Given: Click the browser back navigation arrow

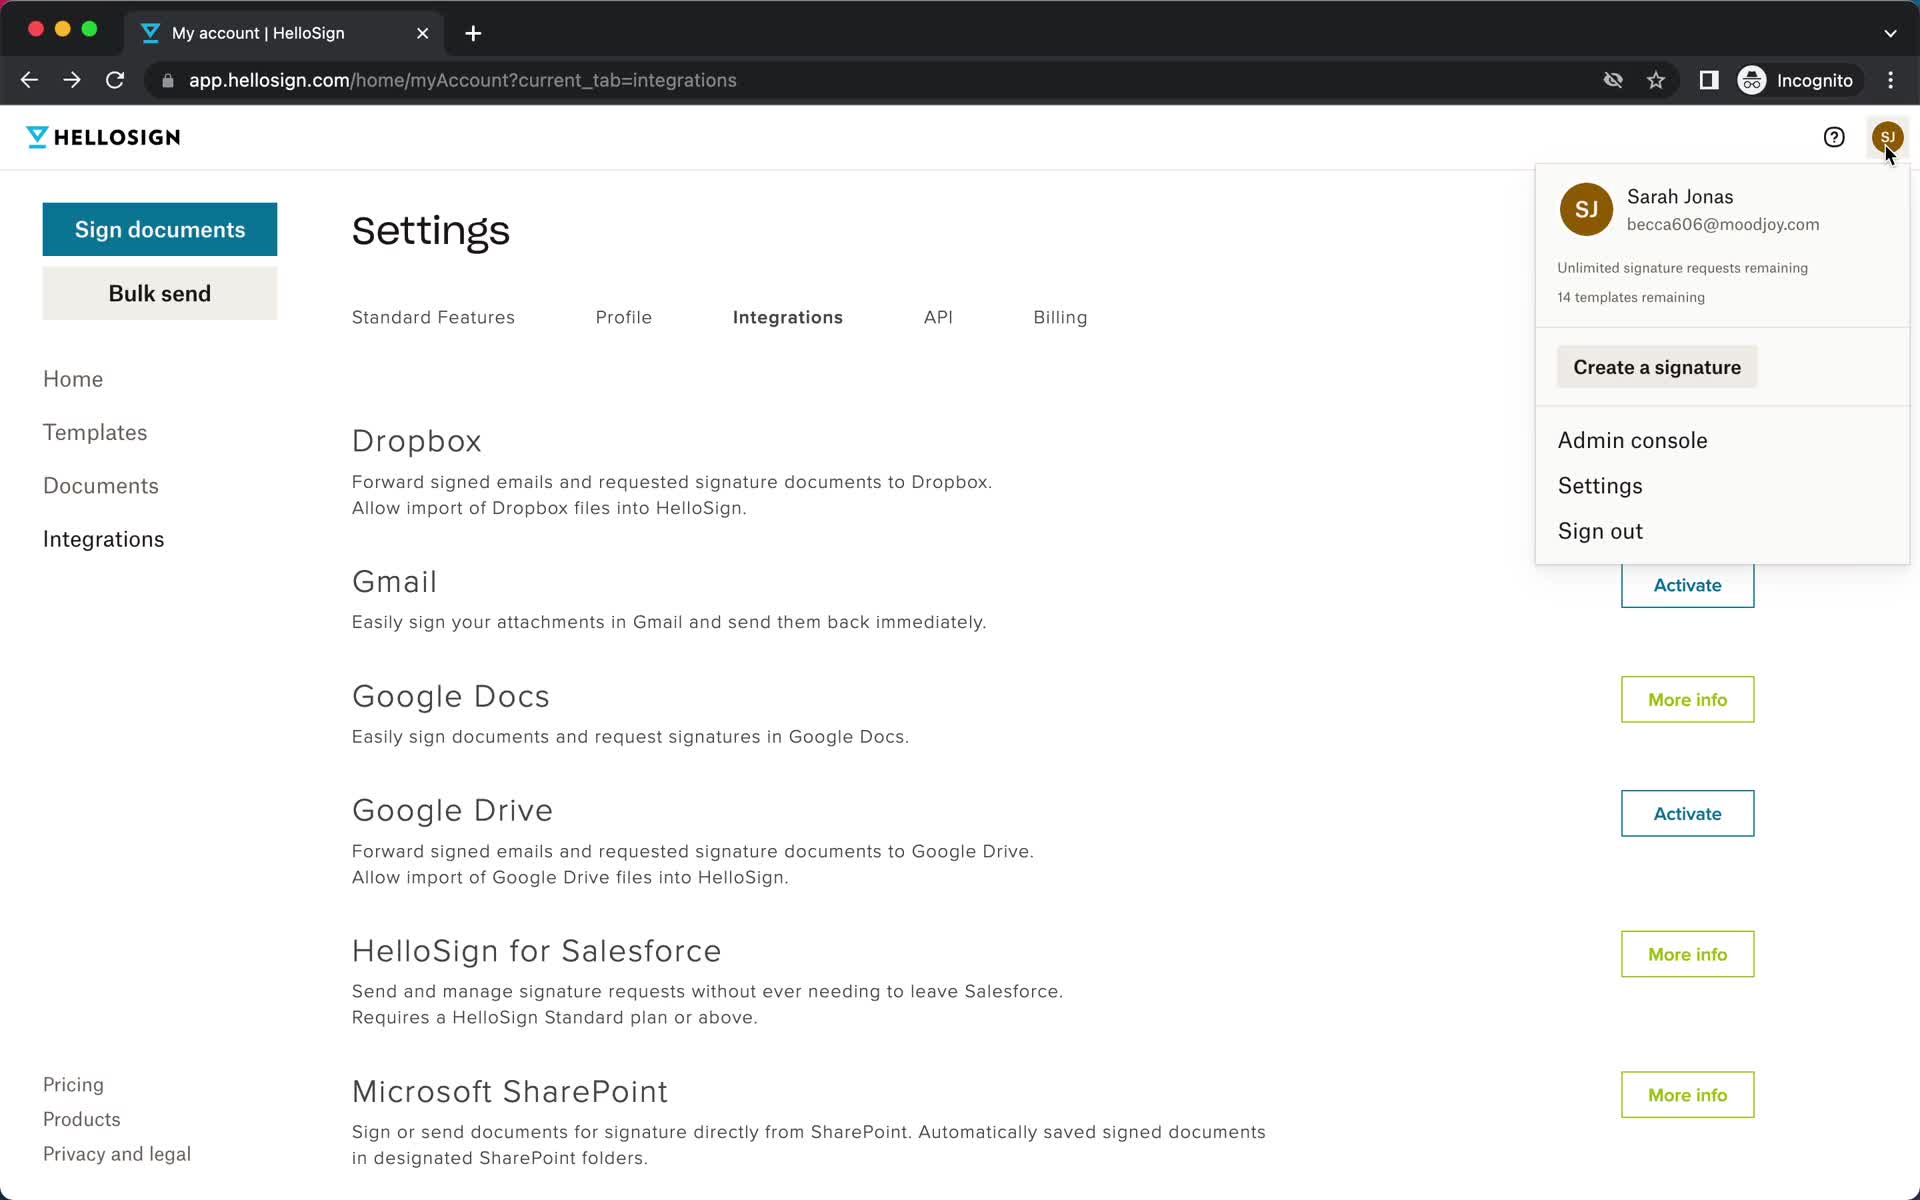Looking at the screenshot, I should click(29, 80).
